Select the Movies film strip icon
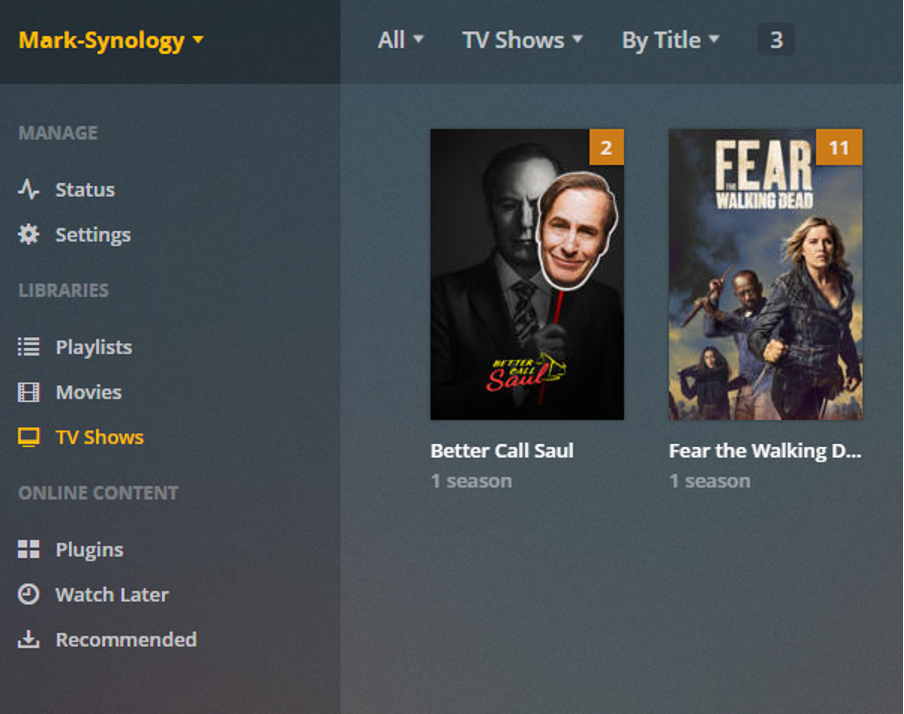Image resolution: width=904 pixels, height=714 pixels. click(x=28, y=392)
